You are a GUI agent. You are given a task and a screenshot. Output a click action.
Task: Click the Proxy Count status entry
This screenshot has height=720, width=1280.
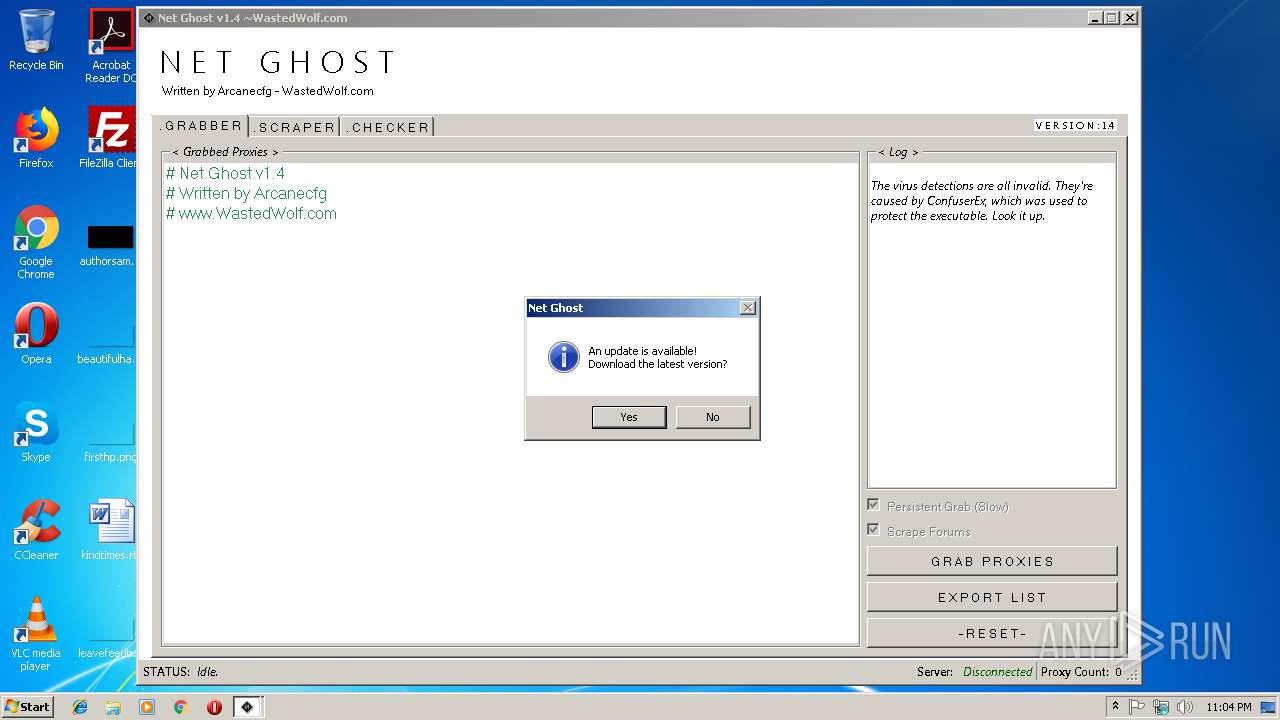point(1081,672)
